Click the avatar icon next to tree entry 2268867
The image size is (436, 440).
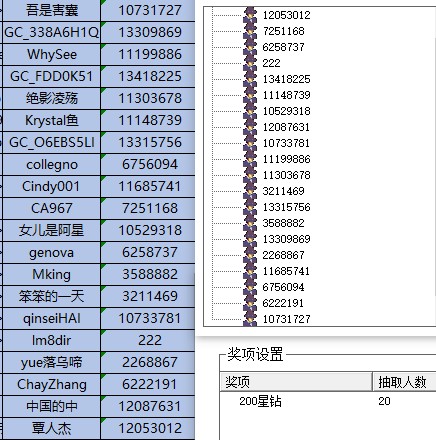[x=250, y=255]
